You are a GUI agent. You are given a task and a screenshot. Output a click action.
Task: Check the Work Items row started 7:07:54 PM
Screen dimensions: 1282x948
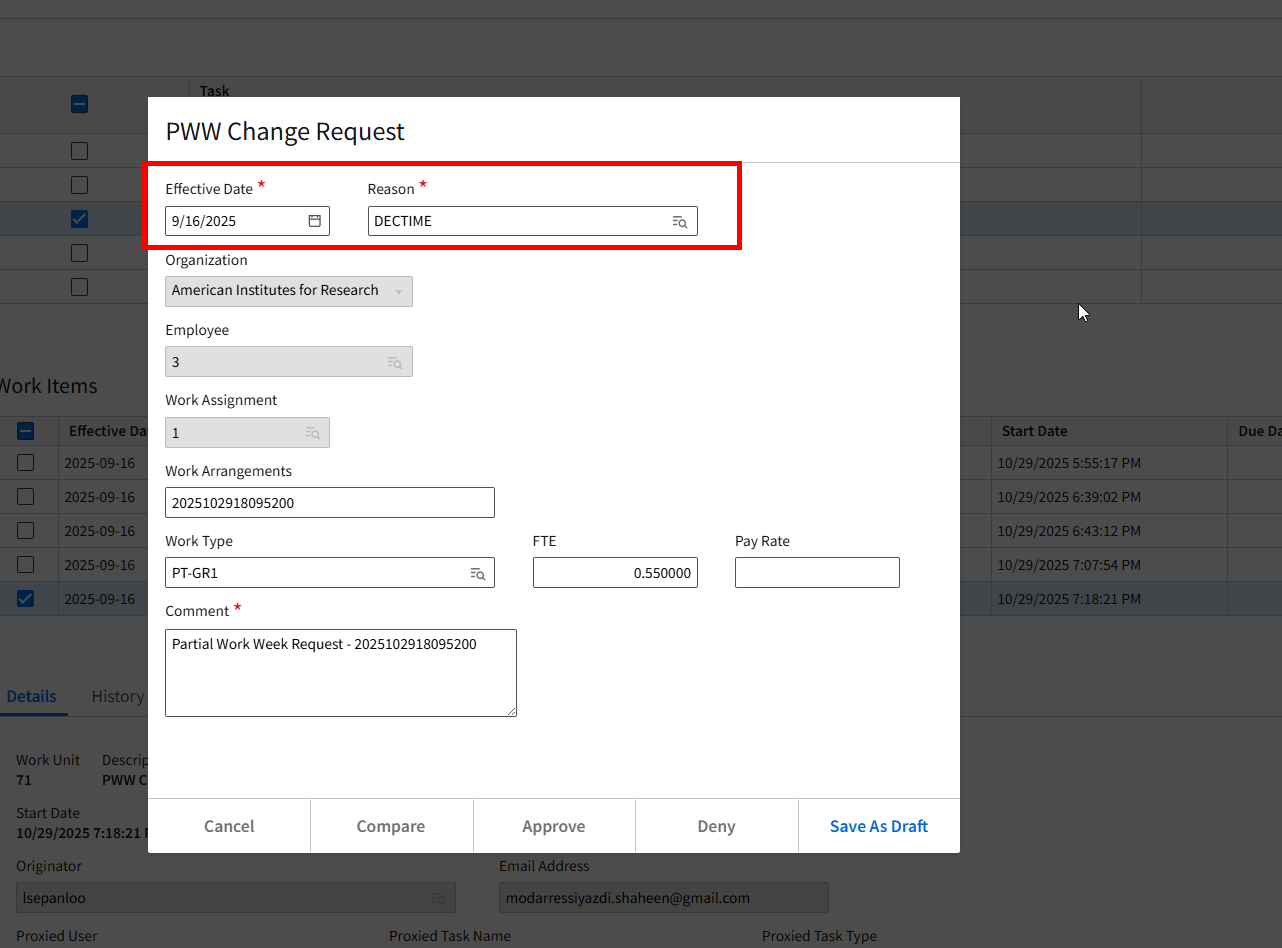(x=26, y=565)
